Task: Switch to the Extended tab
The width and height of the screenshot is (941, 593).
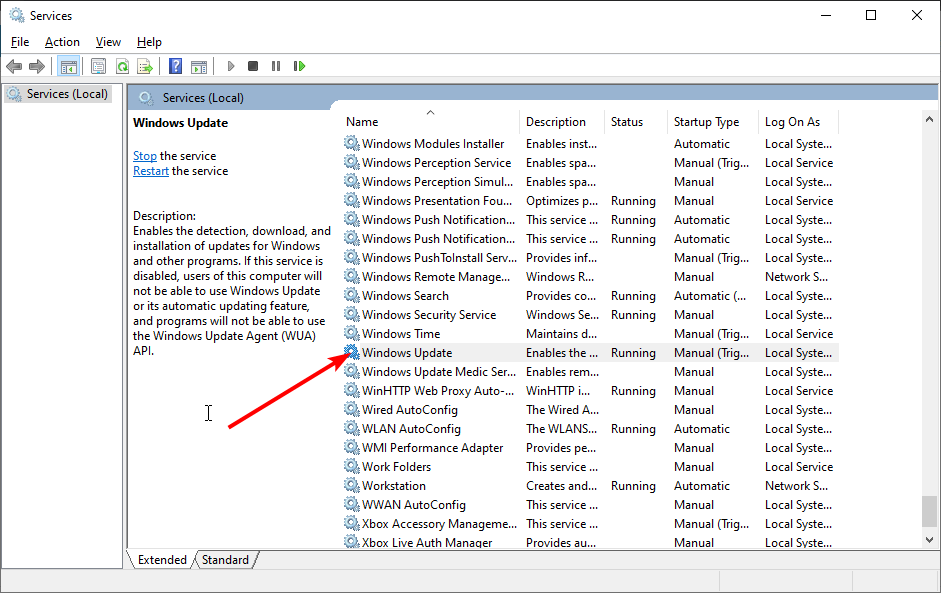Action: click(x=162, y=559)
